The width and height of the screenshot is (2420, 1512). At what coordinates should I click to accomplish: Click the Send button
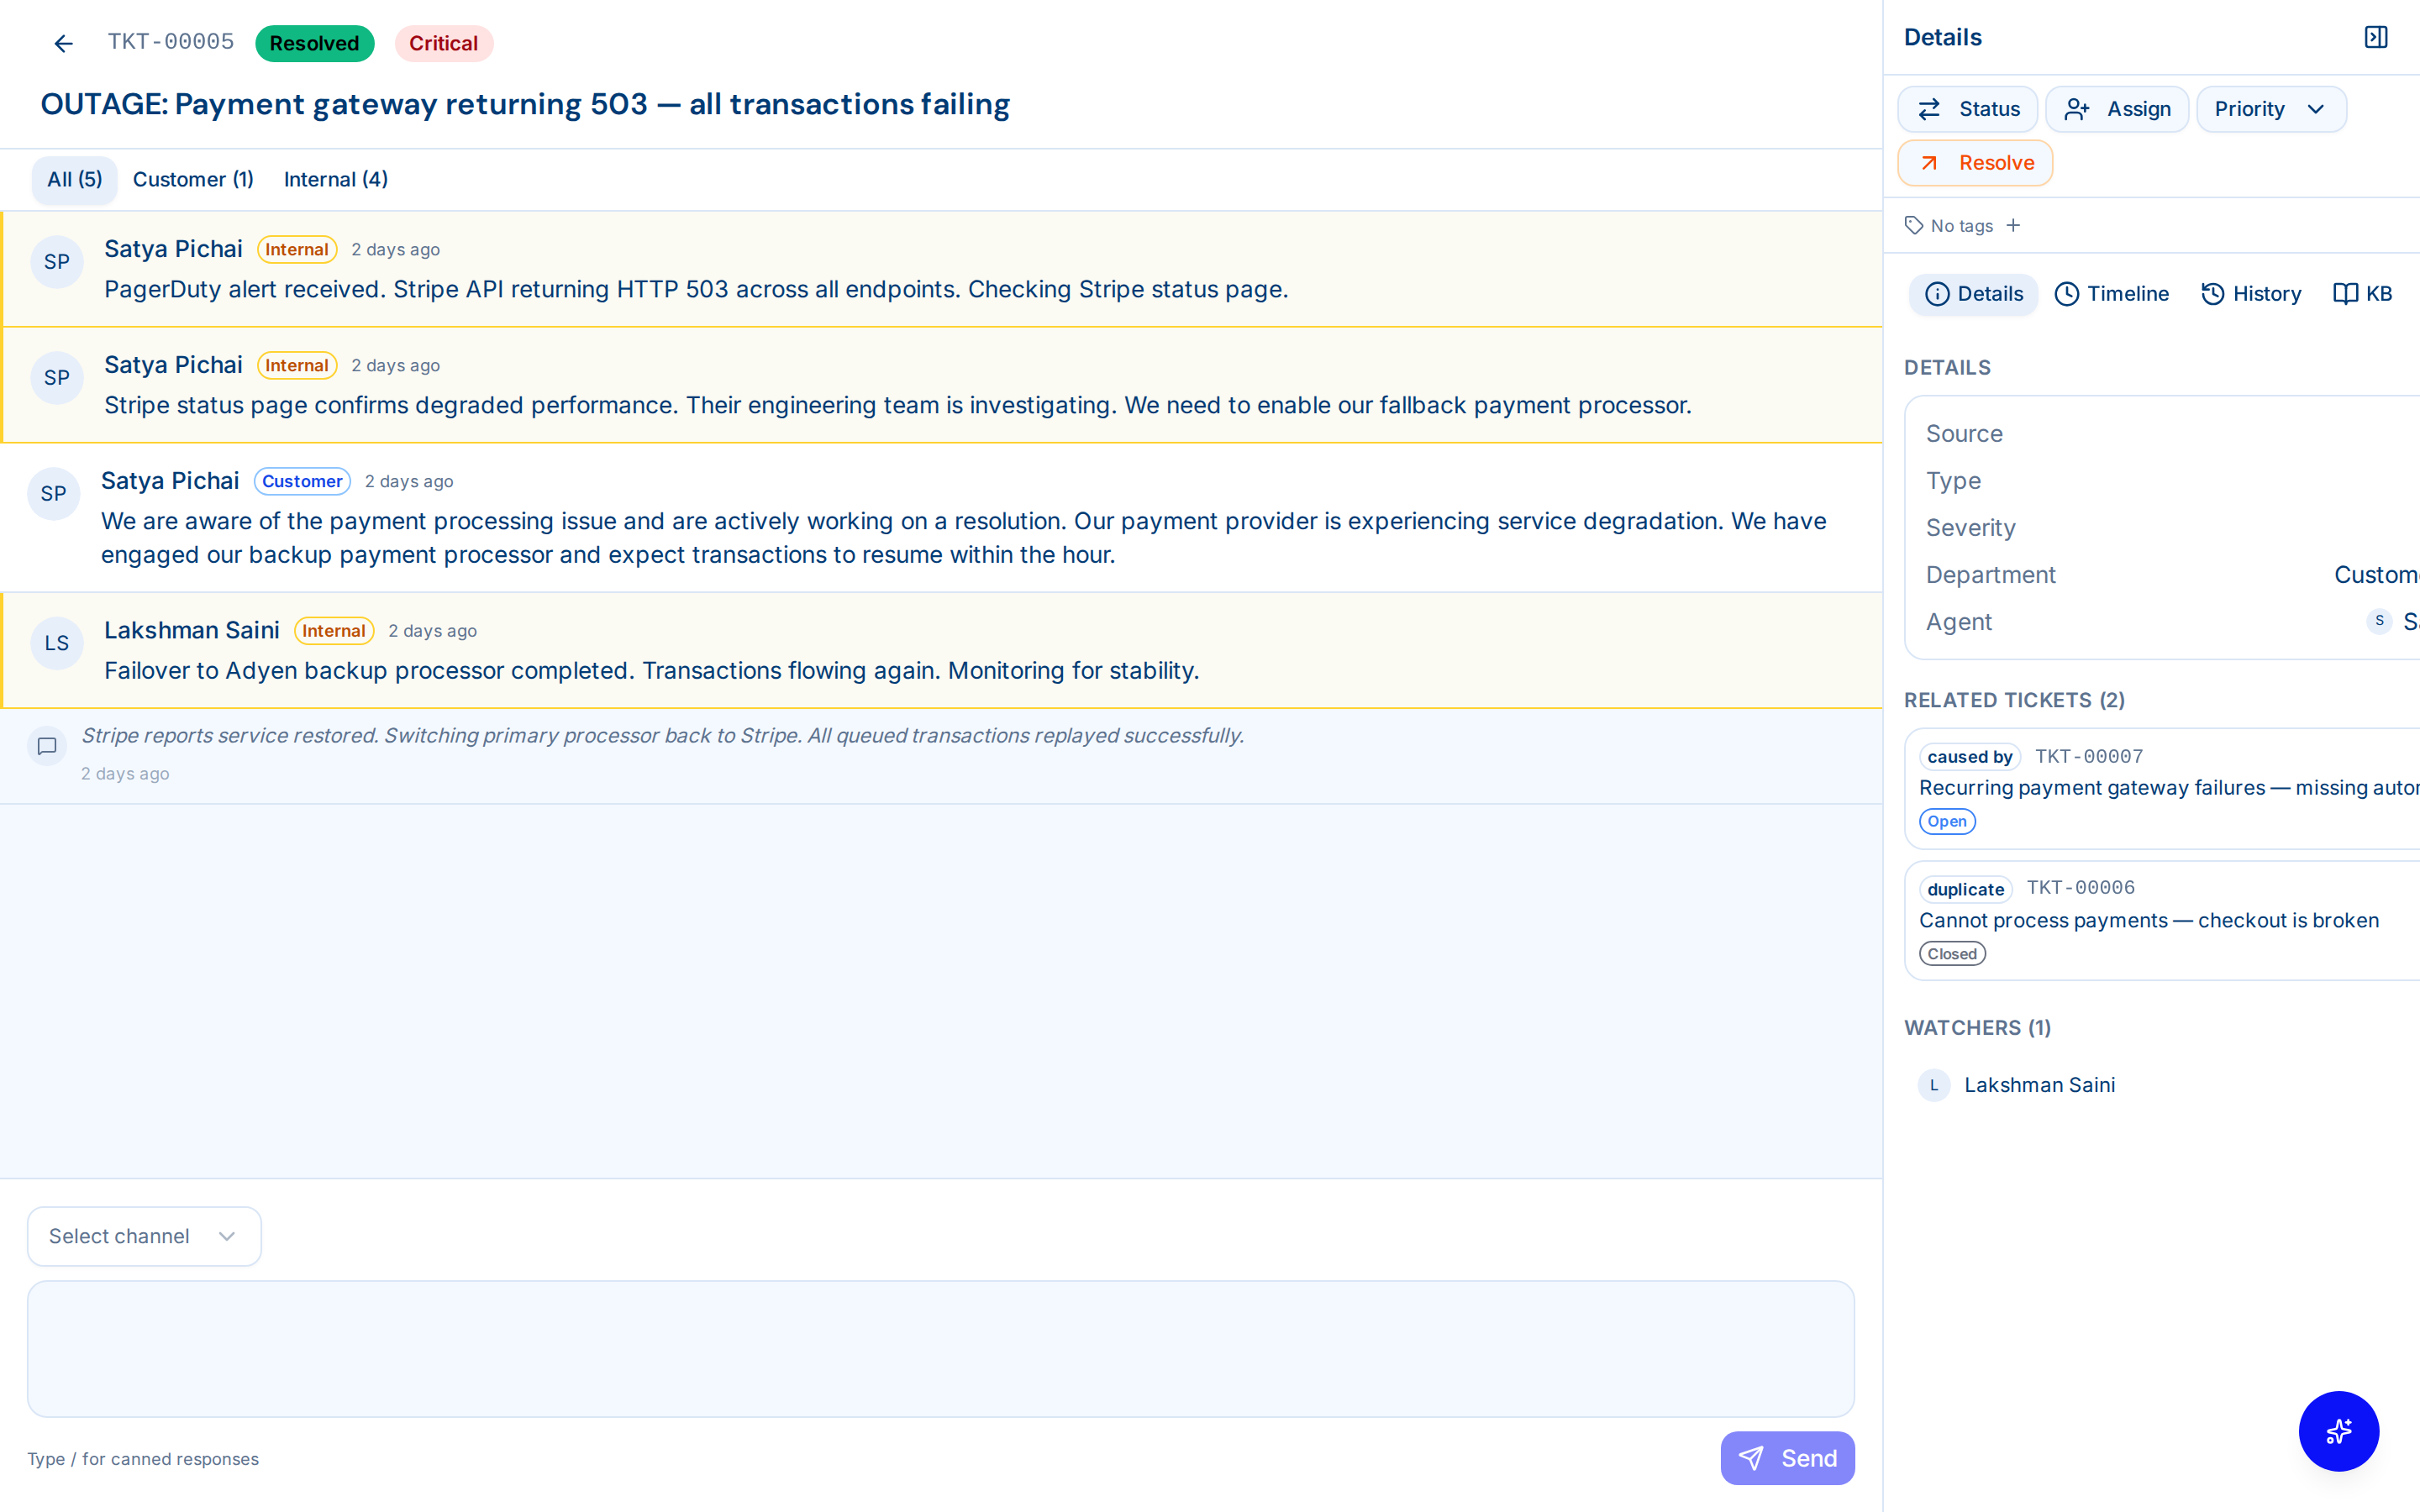(x=1787, y=1458)
